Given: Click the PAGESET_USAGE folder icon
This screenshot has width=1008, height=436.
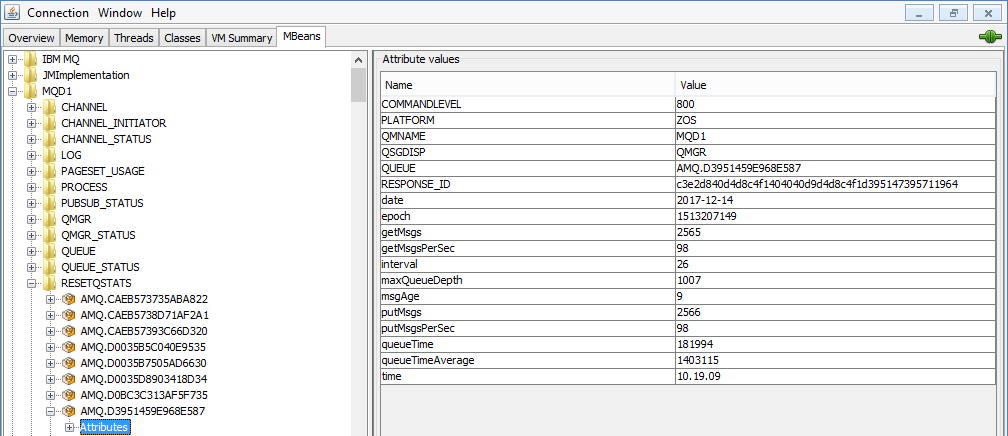Looking at the screenshot, I should (50, 171).
